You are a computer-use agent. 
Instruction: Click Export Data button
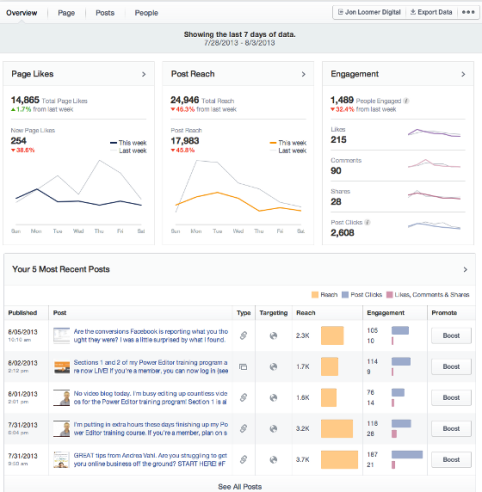pos(431,12)
